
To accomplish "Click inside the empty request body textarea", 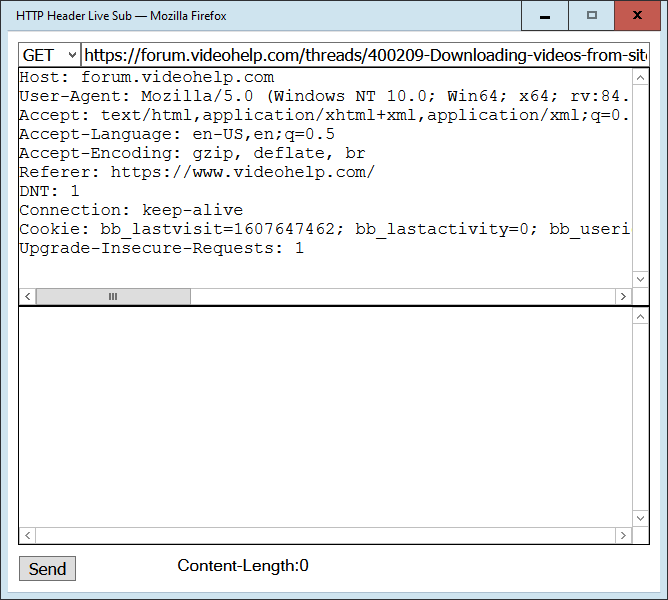I will (x=325, y=417).
